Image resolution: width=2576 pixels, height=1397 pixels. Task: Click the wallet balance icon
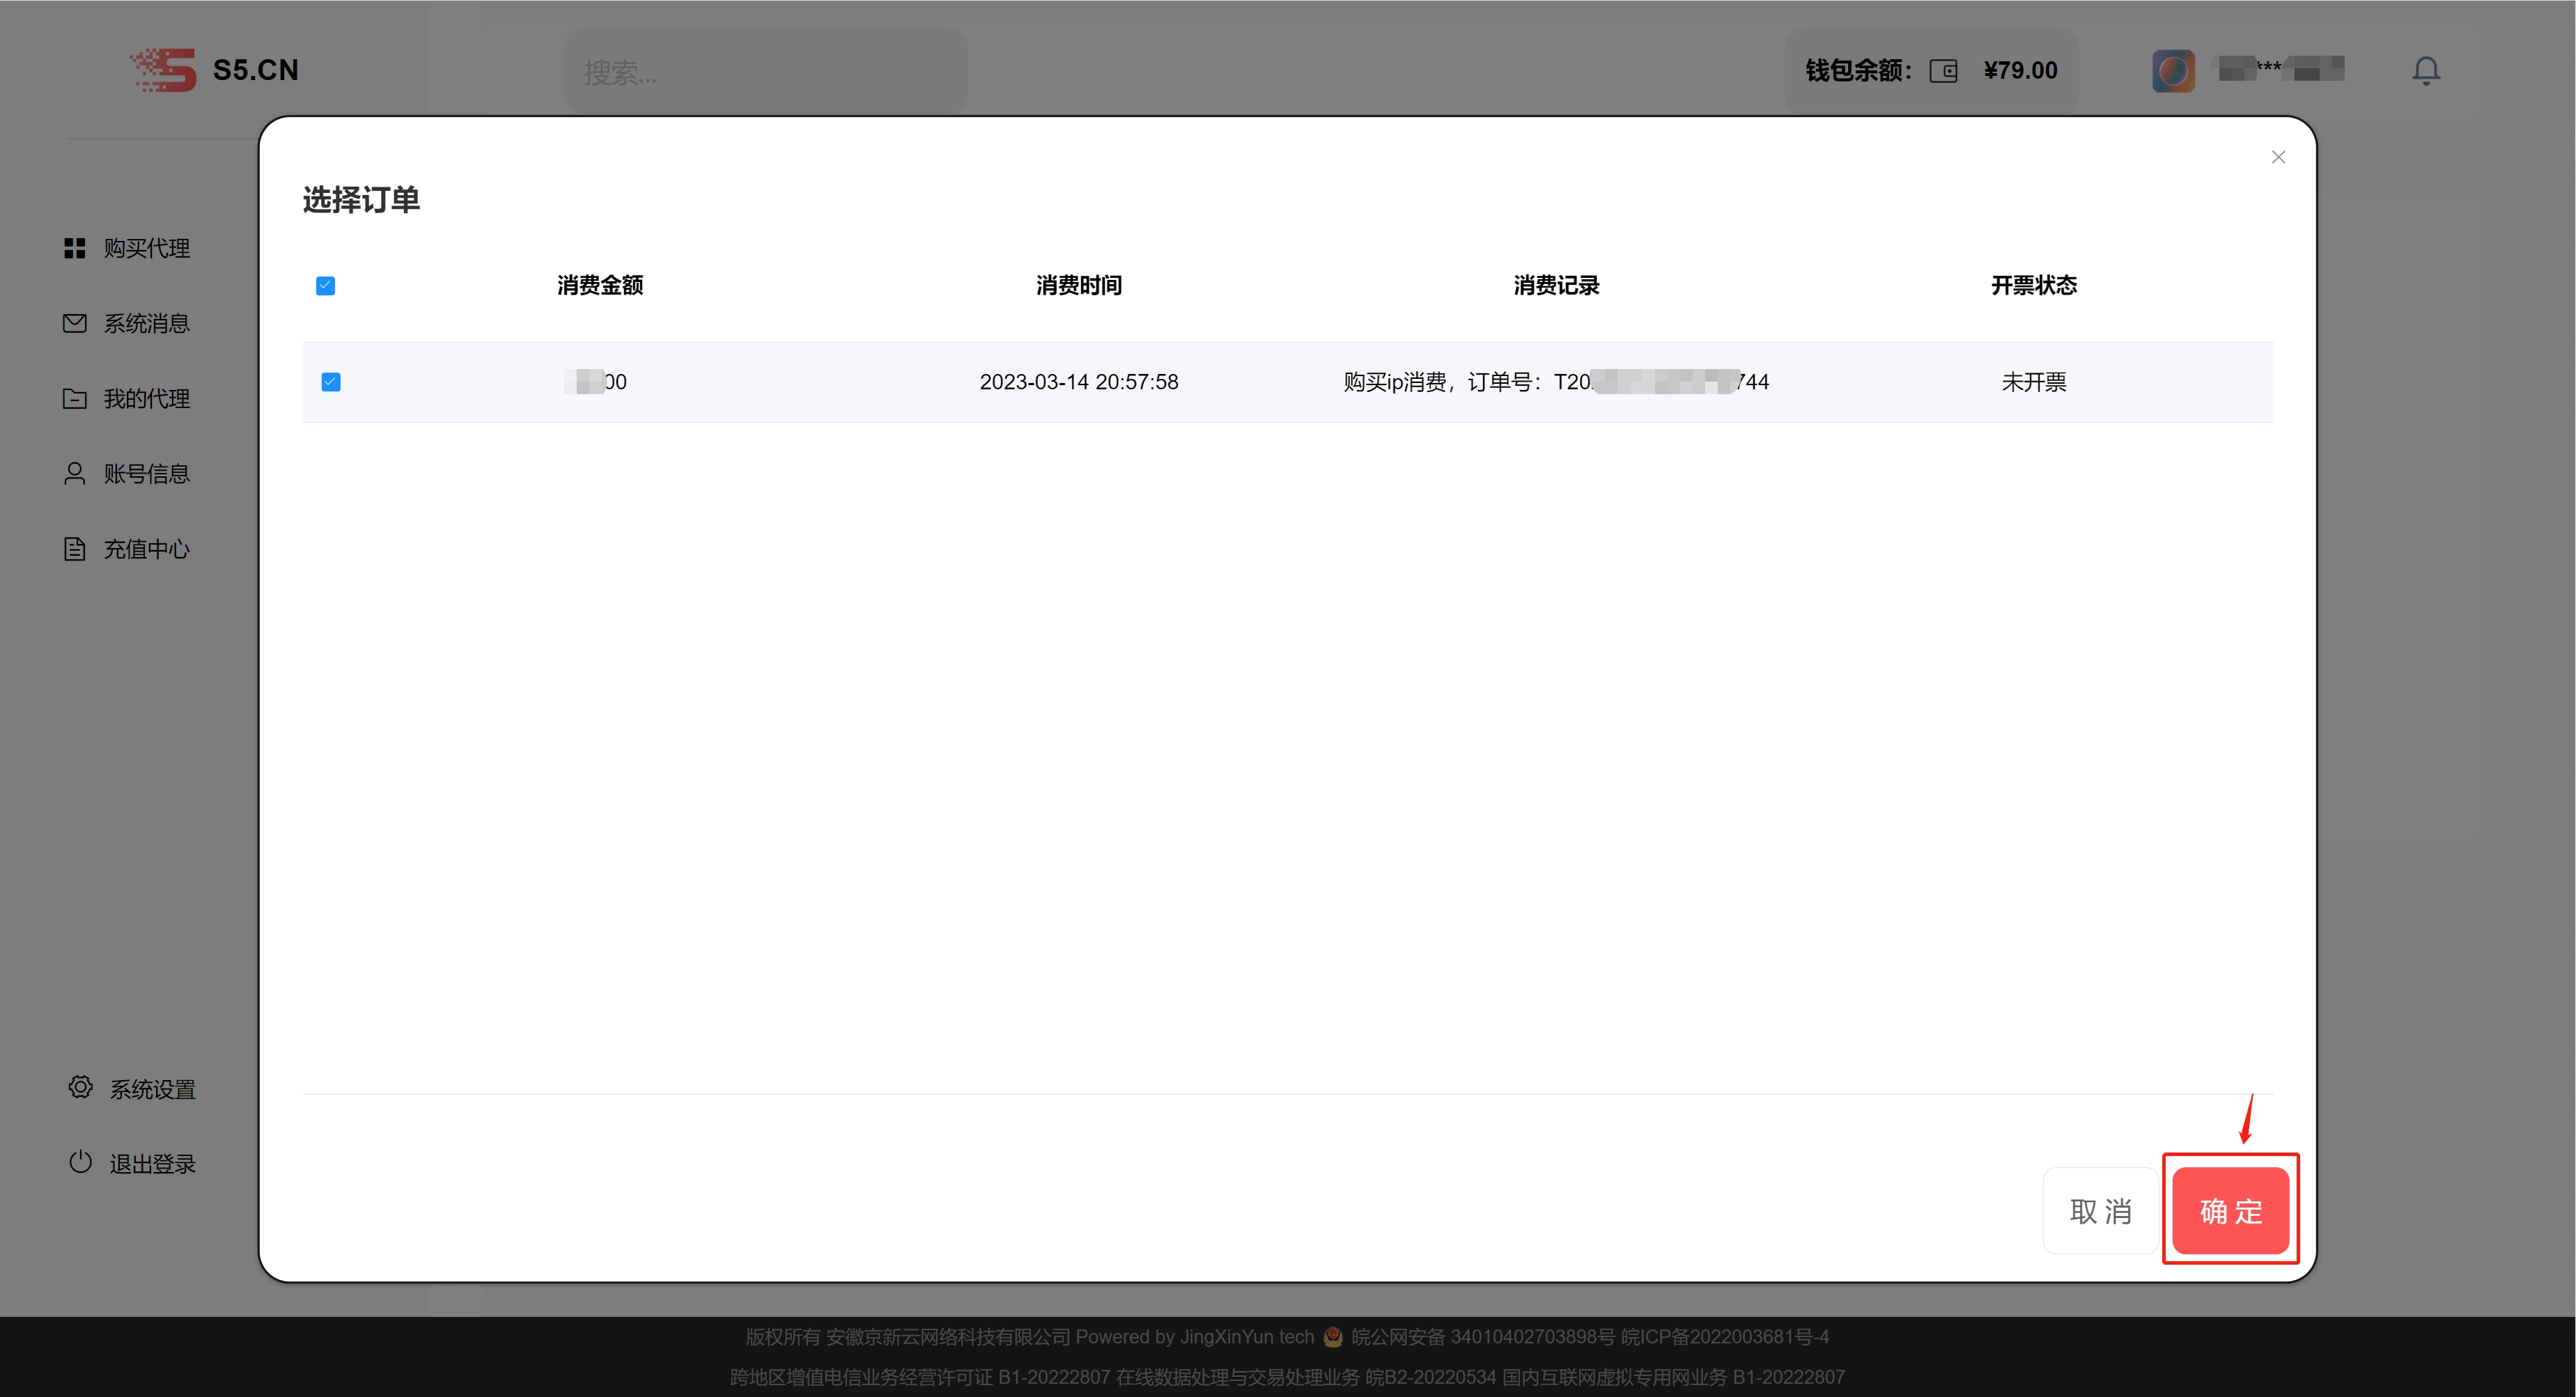(x=1943, y=71)
